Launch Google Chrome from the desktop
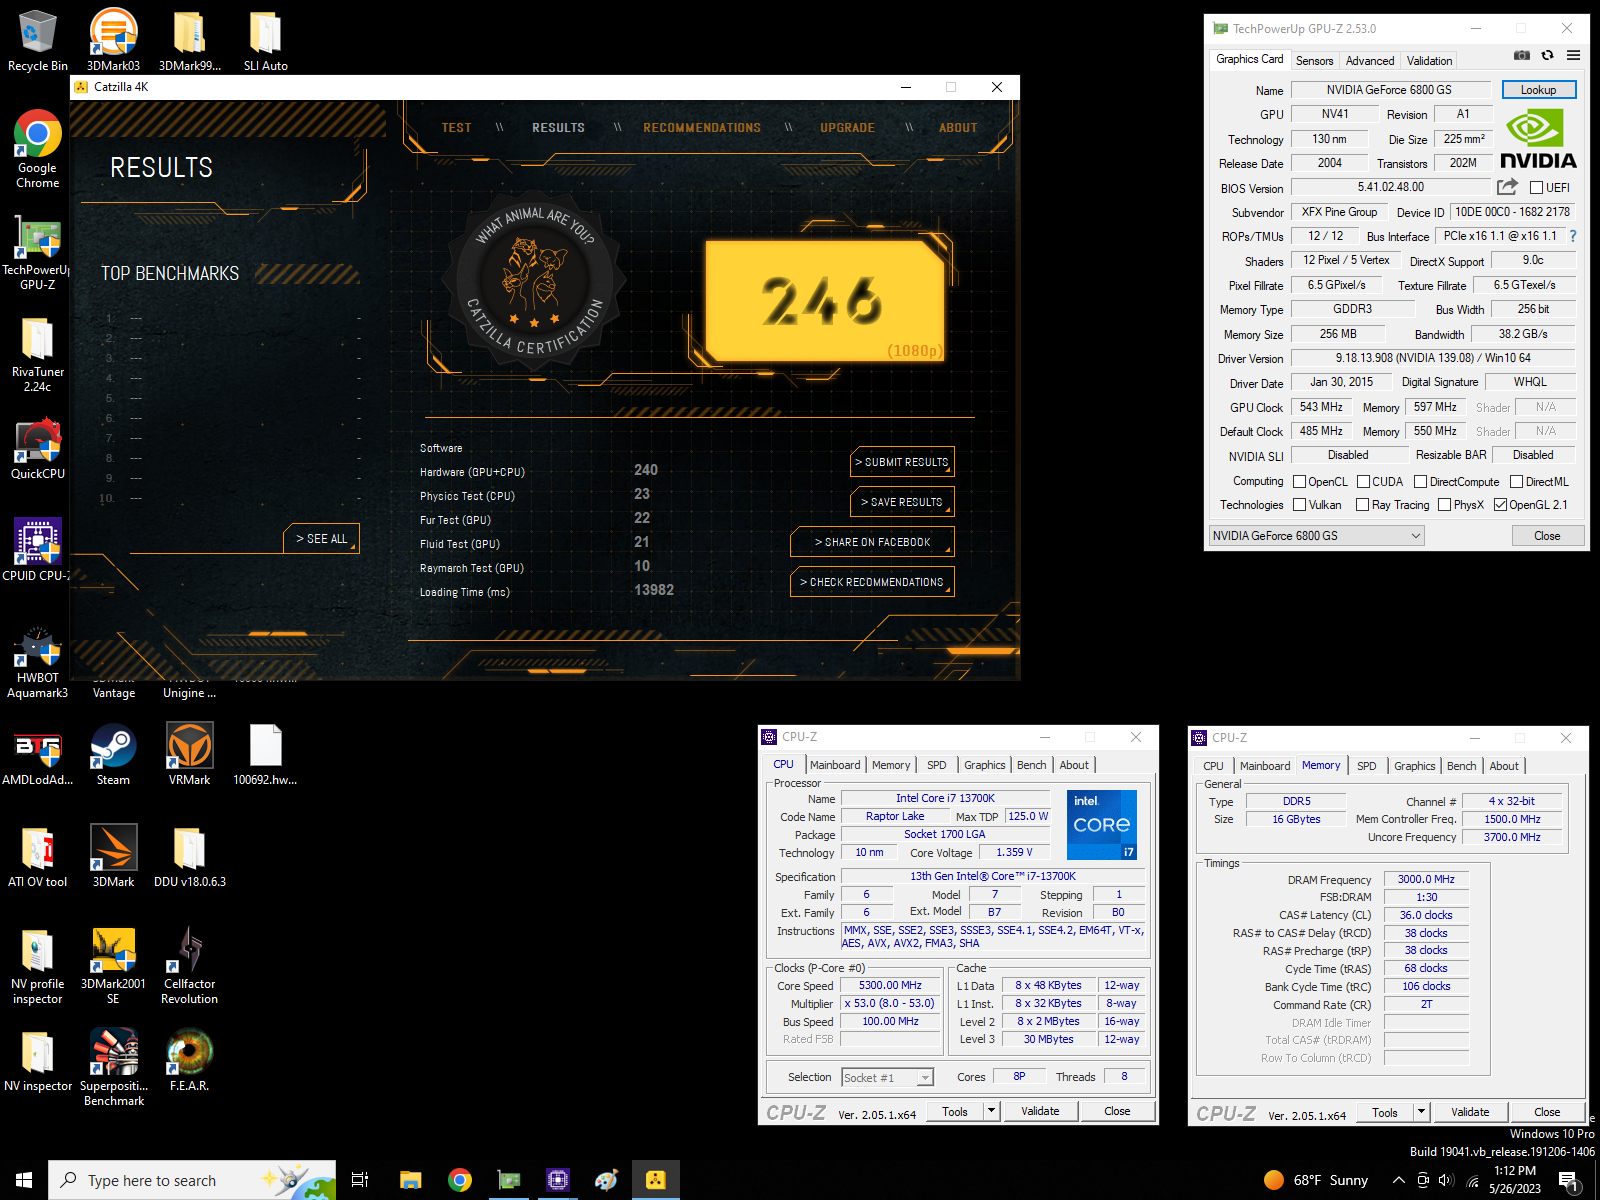Screen dimensions: 1600x1200 [x=37, y=148]
